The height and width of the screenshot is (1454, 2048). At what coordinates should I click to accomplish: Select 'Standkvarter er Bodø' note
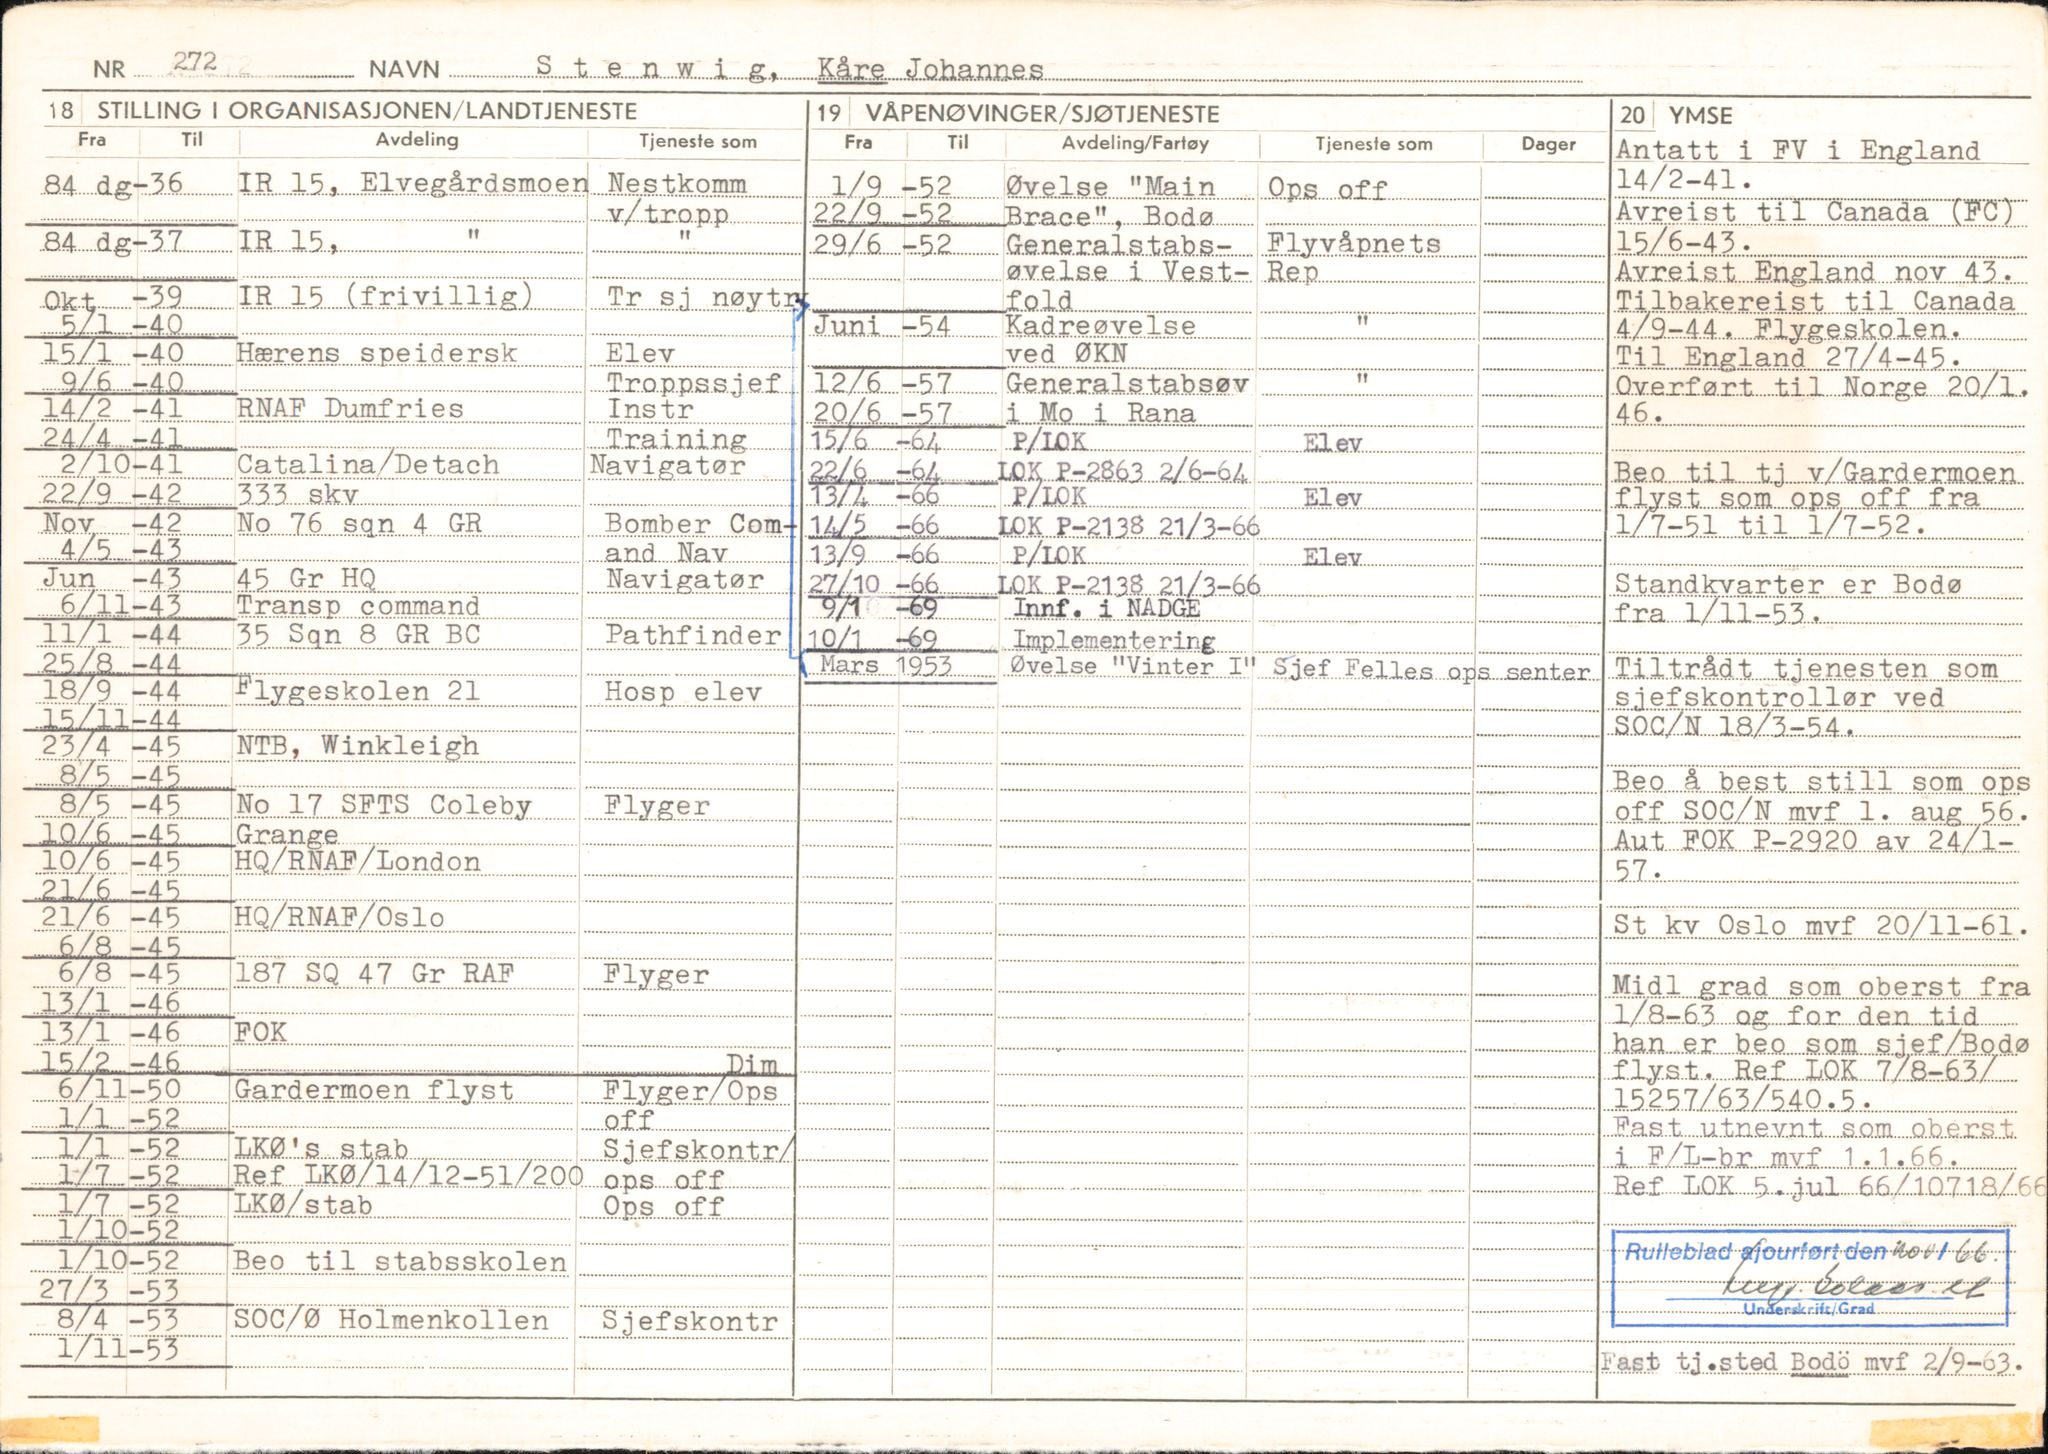[1787, 584]
